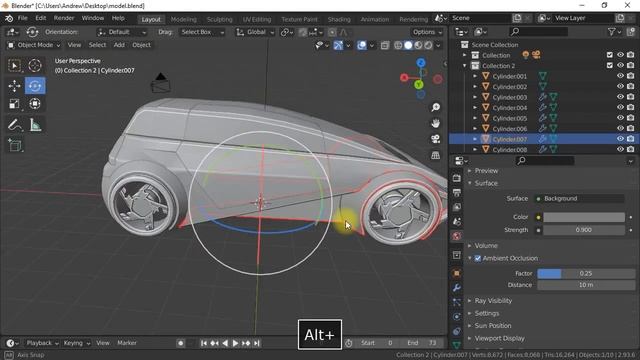Click the zoom viewport magnifier icon
Screen dimensions: 640x360
(436, 107)
